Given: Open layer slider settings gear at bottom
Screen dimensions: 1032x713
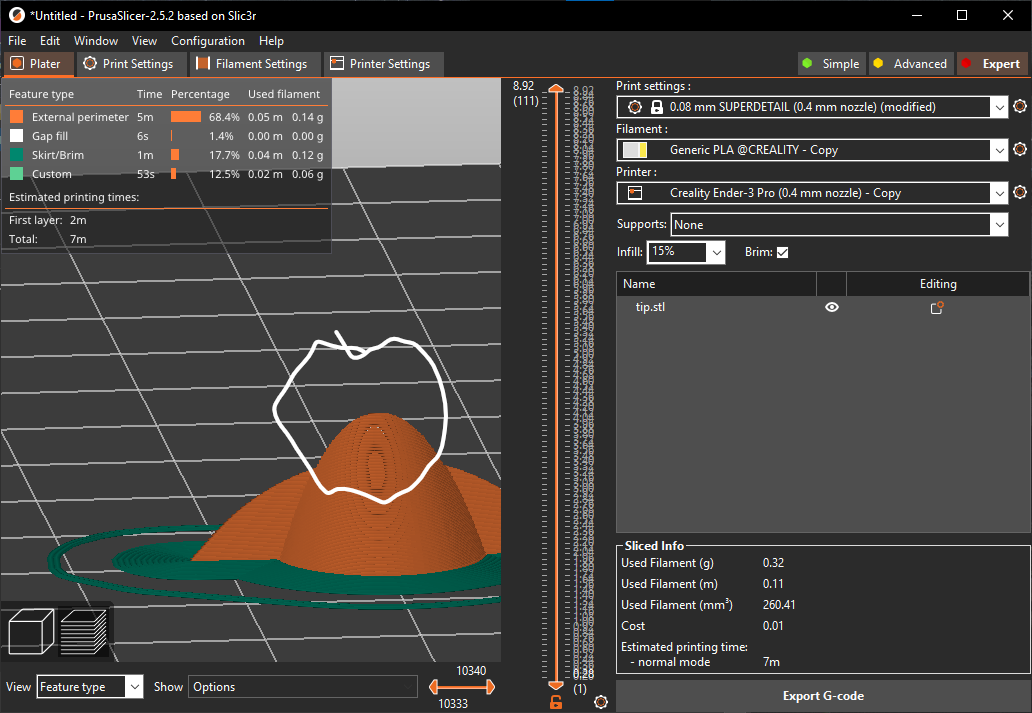Looking at the screenshot, I should click(601, 702).
